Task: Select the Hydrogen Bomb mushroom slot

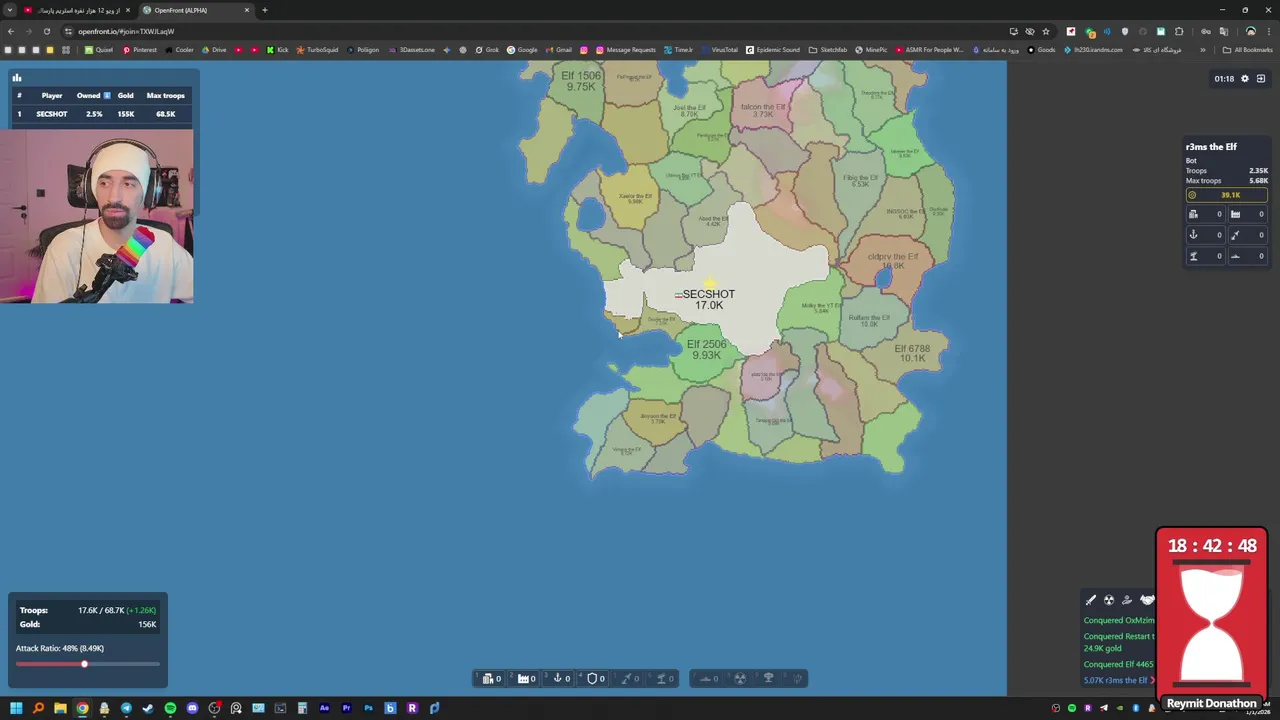Action: 768,679
